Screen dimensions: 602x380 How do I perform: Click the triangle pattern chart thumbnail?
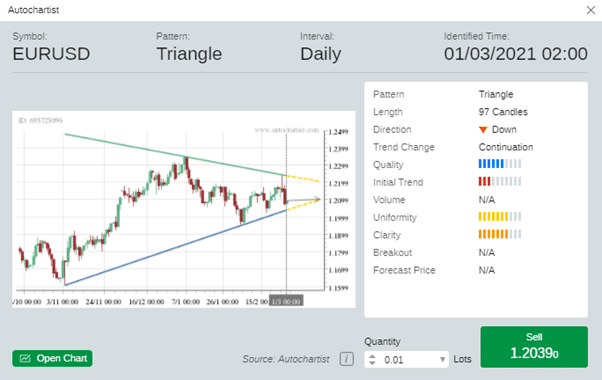[x=184, y=209]
